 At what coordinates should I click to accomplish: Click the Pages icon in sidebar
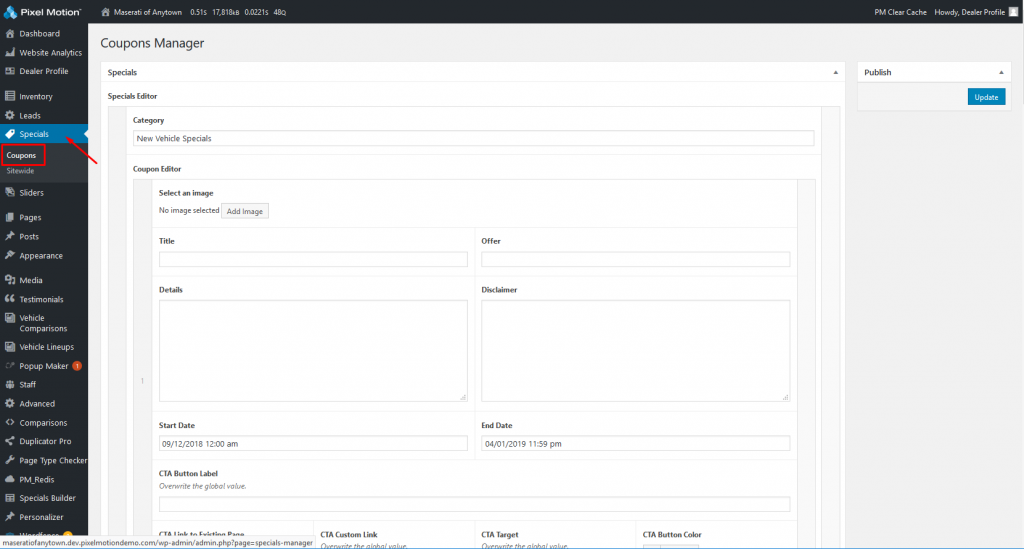tap(10, 217)
